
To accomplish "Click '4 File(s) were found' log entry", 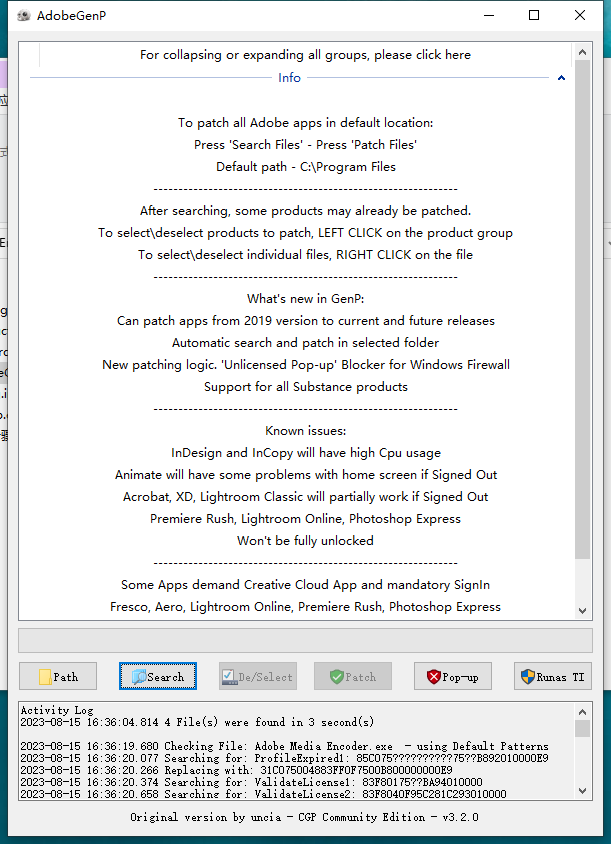I will tap(197, 722).
